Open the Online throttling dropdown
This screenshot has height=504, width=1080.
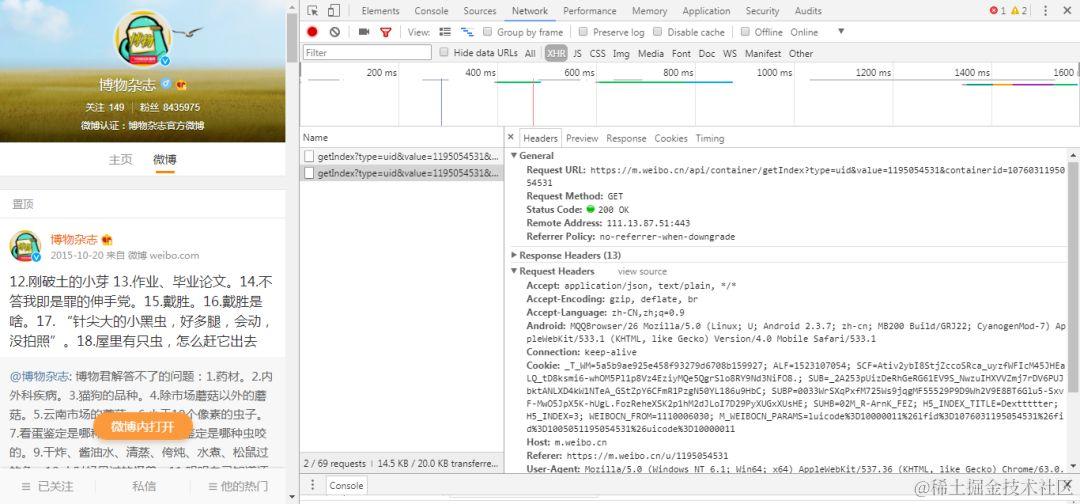coord(818,32)
